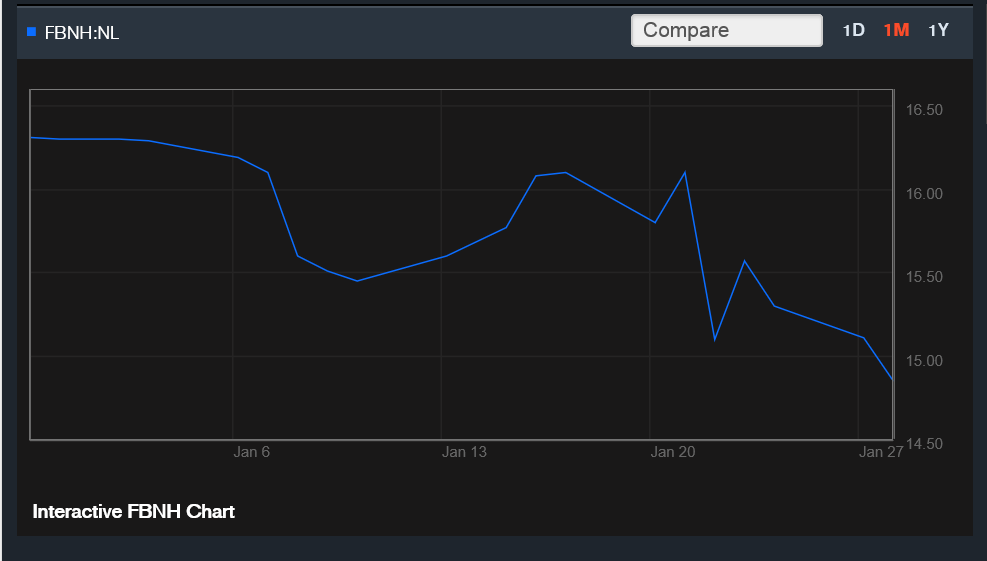Viewport: 987px width, 561px height.
Task: Click the blue FBNH:NL legend square
Action: click(x=31, y=32)
